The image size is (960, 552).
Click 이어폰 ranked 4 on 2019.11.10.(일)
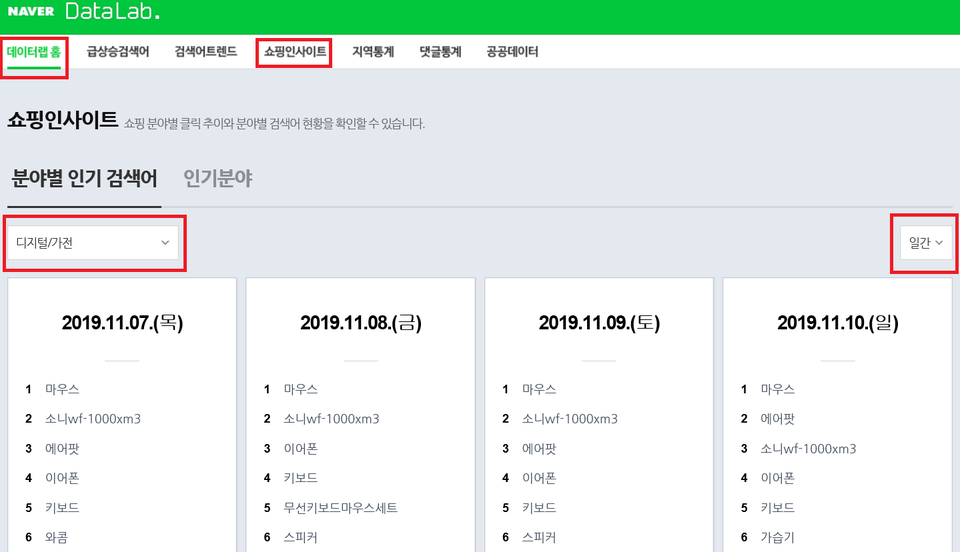pos(778,478)
